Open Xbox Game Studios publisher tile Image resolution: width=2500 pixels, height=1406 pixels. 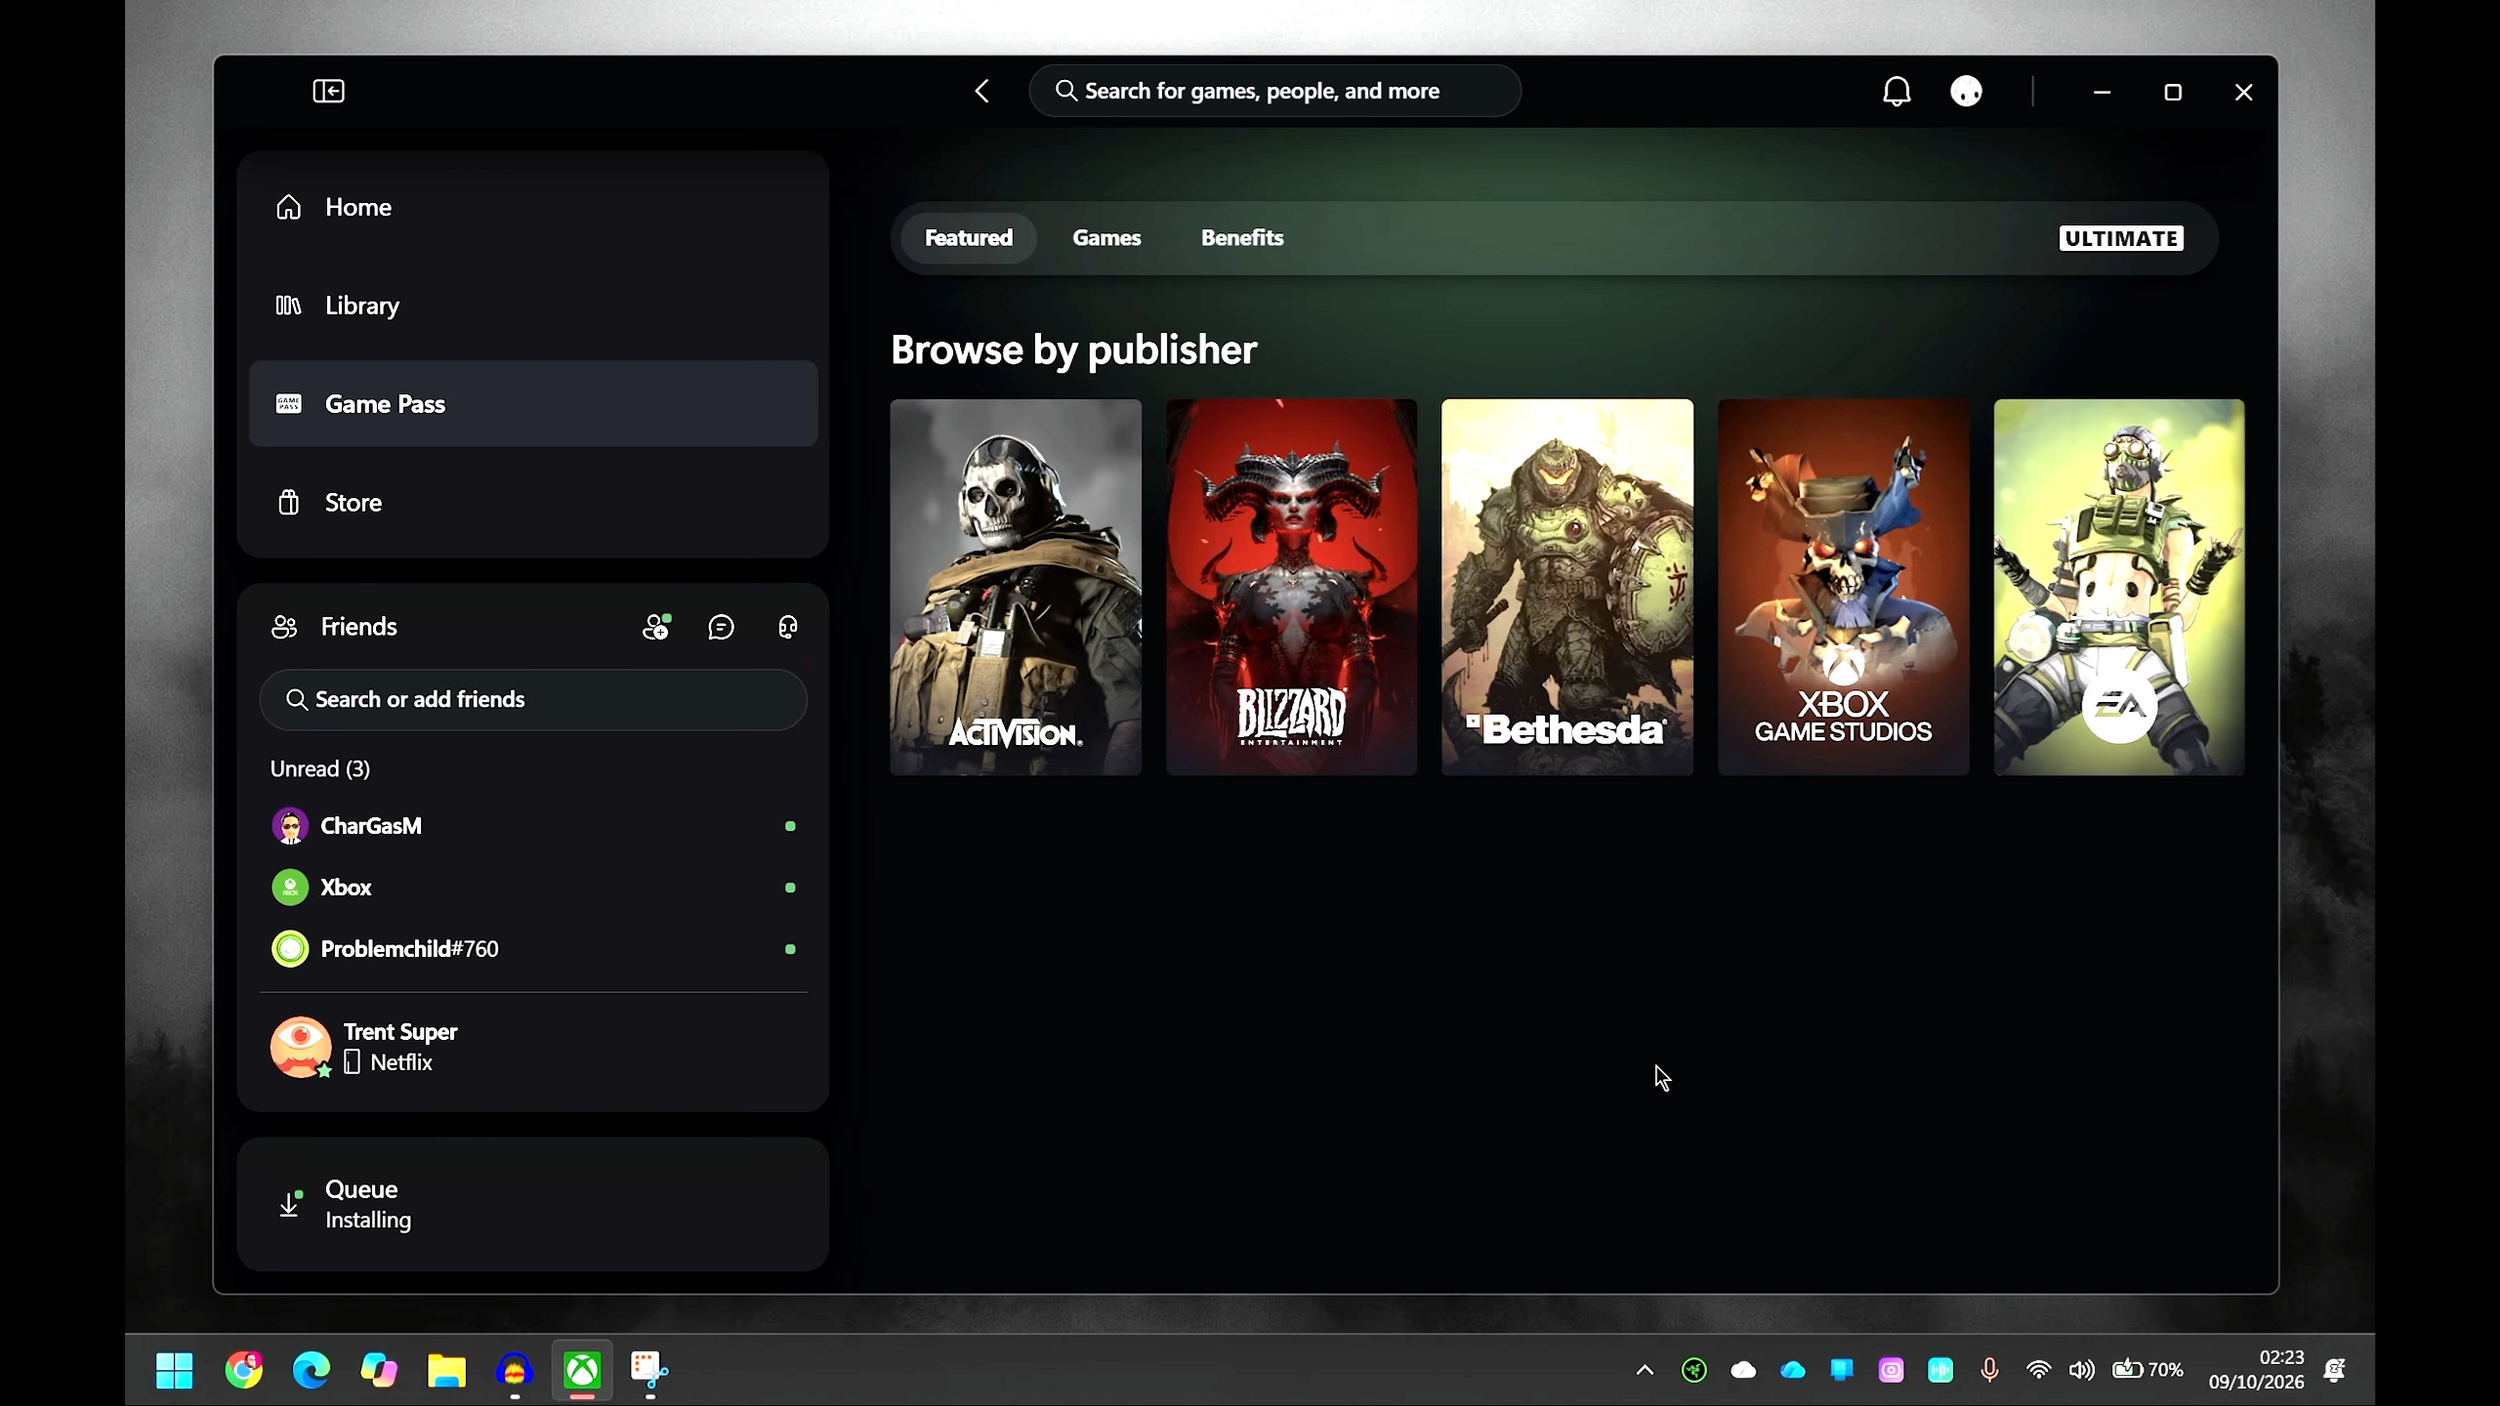(1843, 587)
